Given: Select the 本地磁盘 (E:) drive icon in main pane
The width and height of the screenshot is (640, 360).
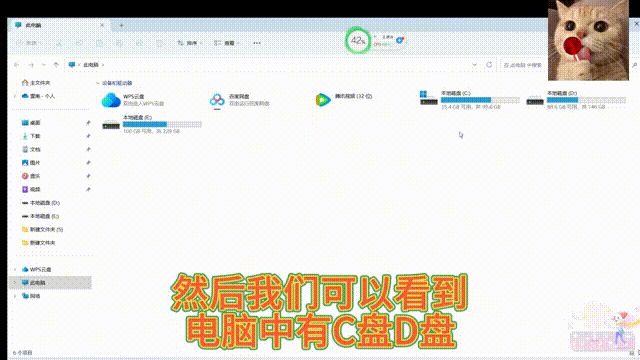Looking at the screenshot, I should [111, 124].
